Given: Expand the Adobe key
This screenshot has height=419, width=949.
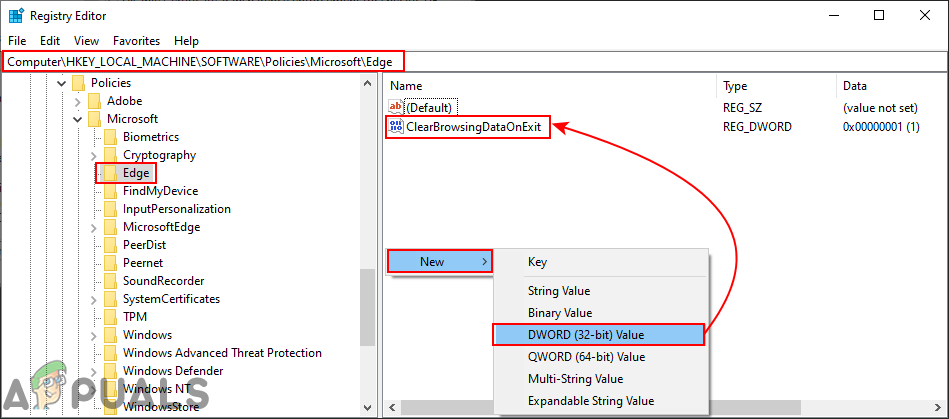Looking at the screenshot, I should tap(77, 101).
